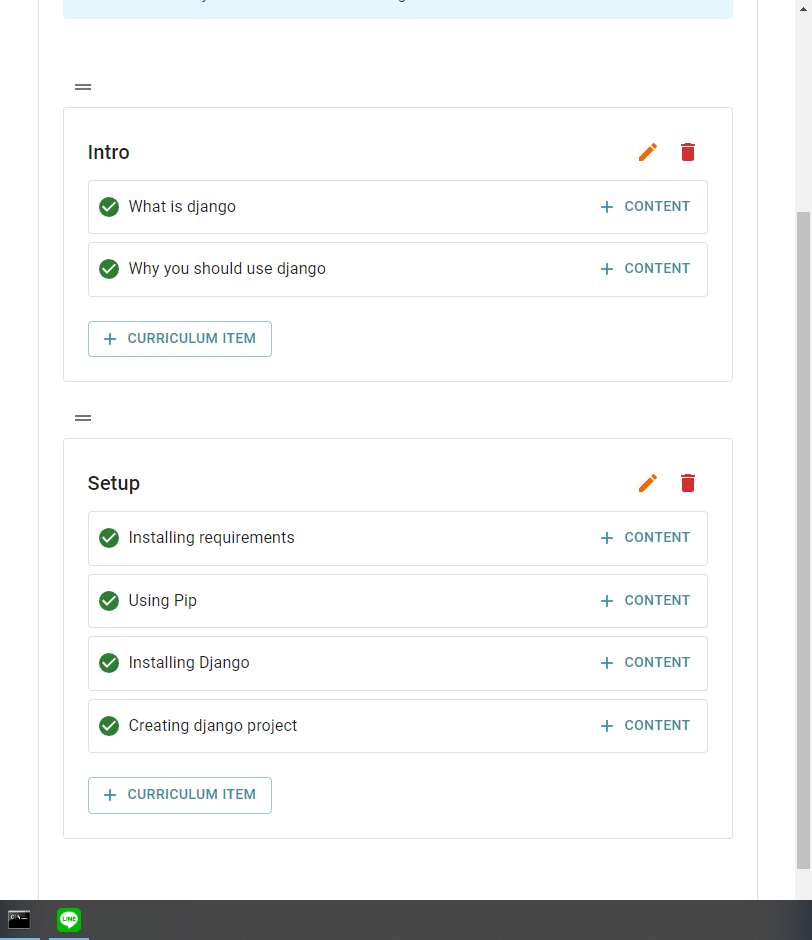The image size is (812, 940).
Task: Open the command prompt in the taskbar
Action: (19, 919)
